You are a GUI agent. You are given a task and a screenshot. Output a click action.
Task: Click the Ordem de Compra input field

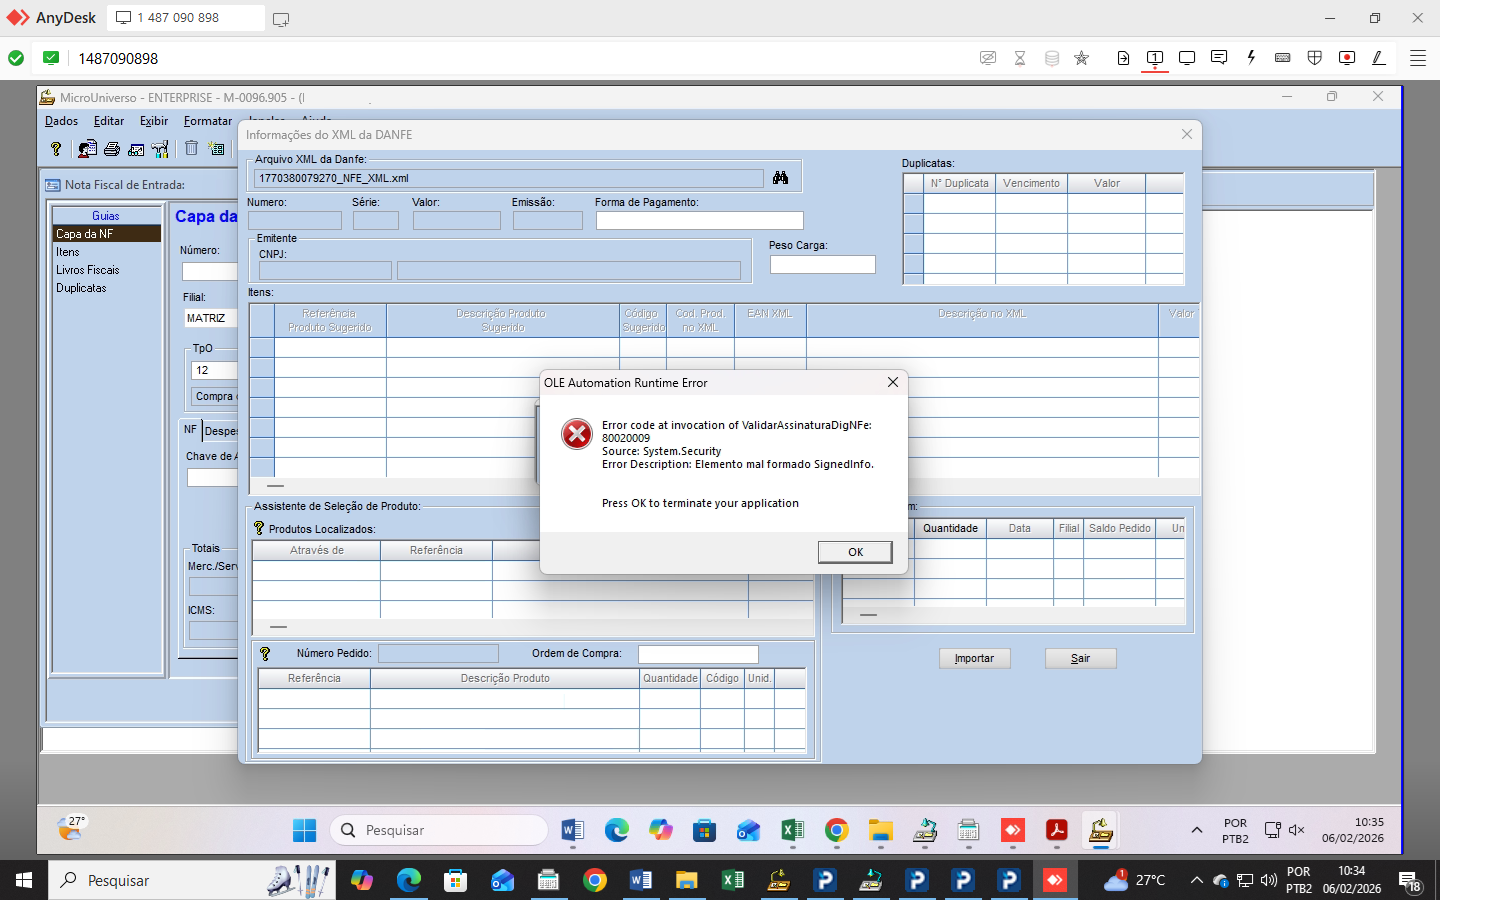point(698,654)
